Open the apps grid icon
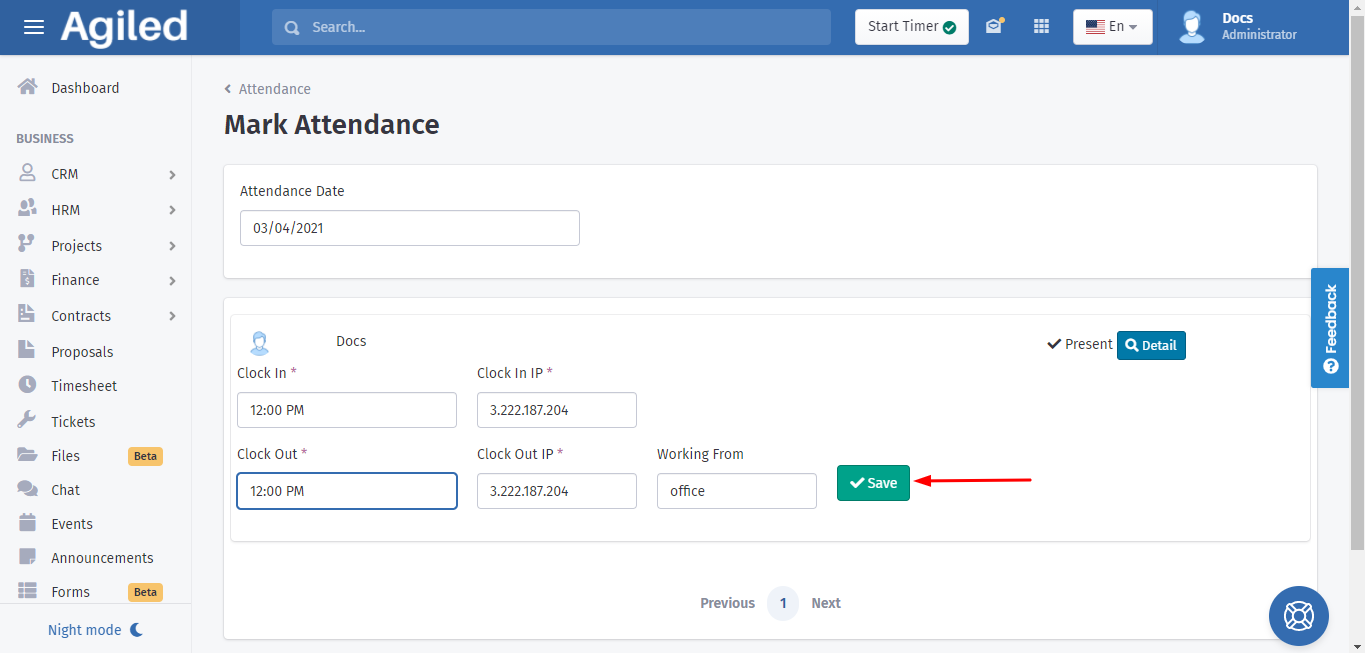1365x653 pixels. (1041, 27)
